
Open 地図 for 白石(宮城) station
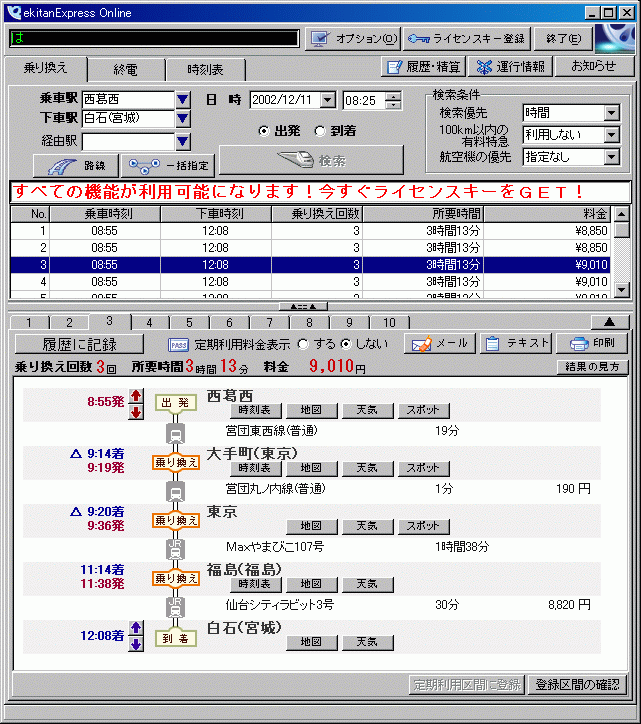click(x=312, y=642)
